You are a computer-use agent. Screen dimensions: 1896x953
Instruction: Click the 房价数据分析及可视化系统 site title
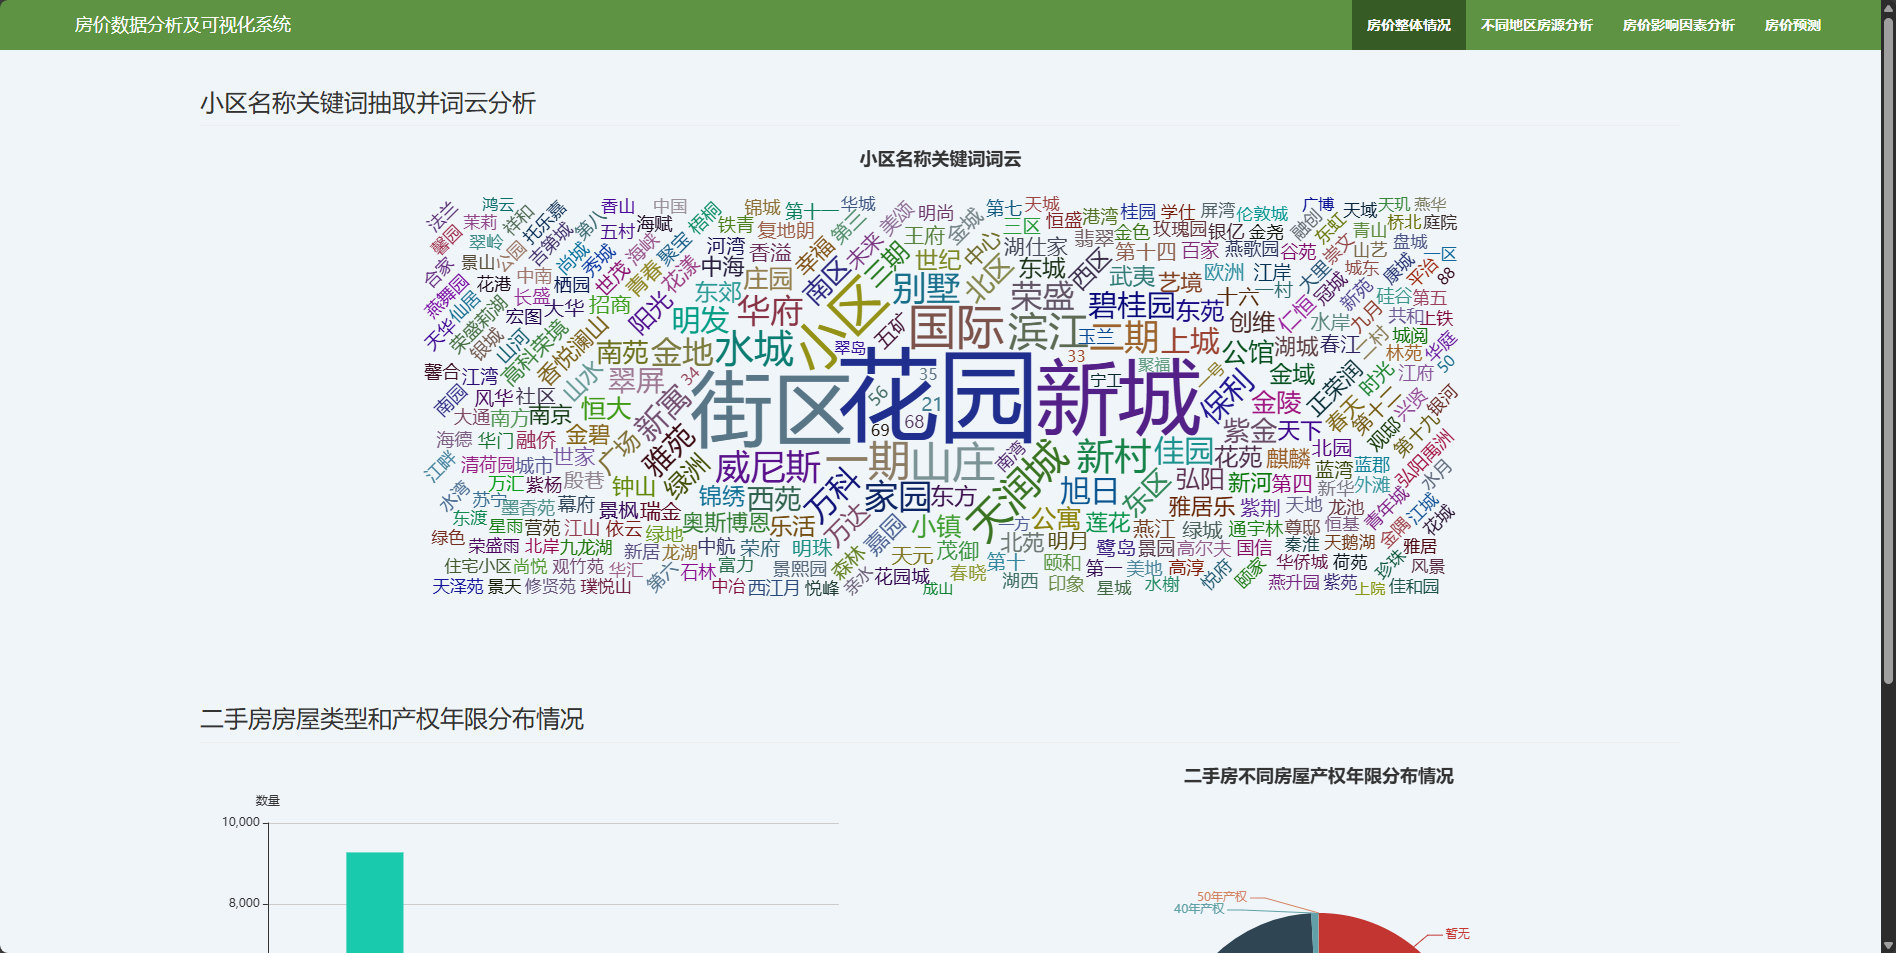[183, 25]
